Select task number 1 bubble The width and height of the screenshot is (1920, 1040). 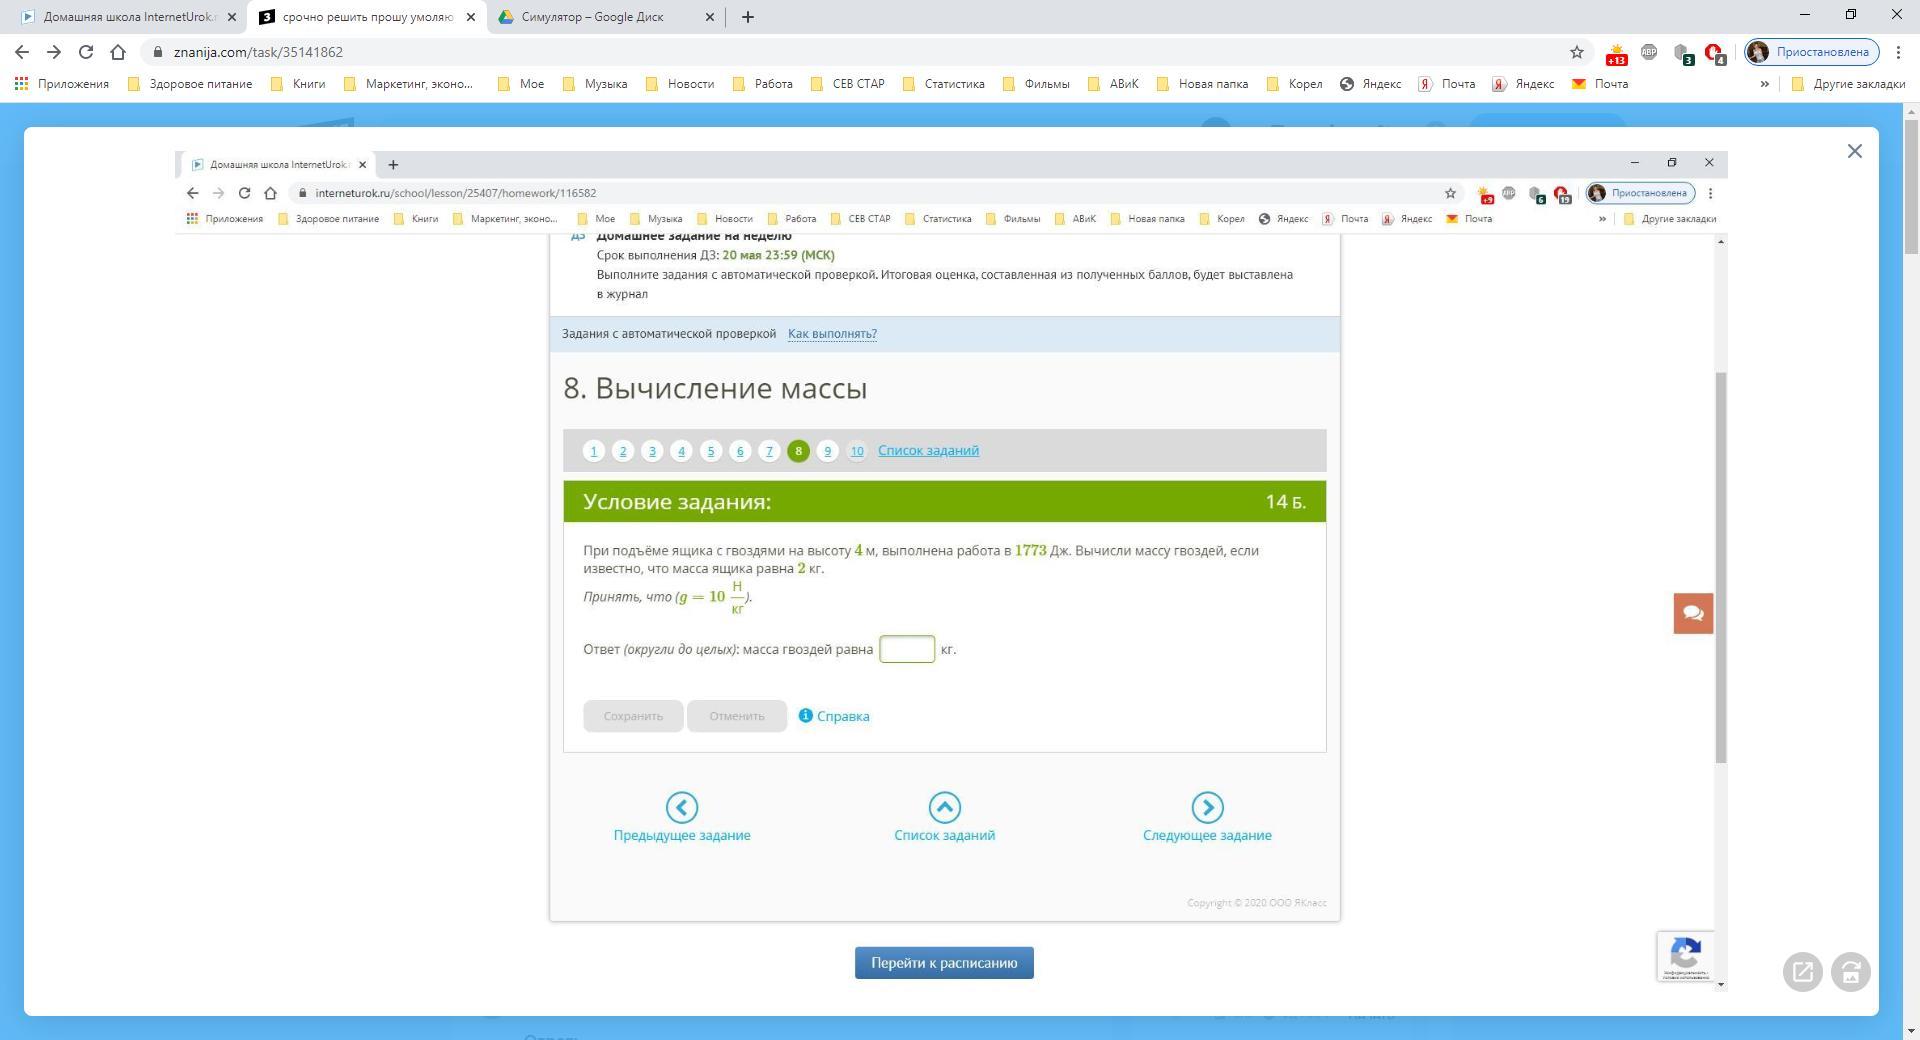coord(593,451)
